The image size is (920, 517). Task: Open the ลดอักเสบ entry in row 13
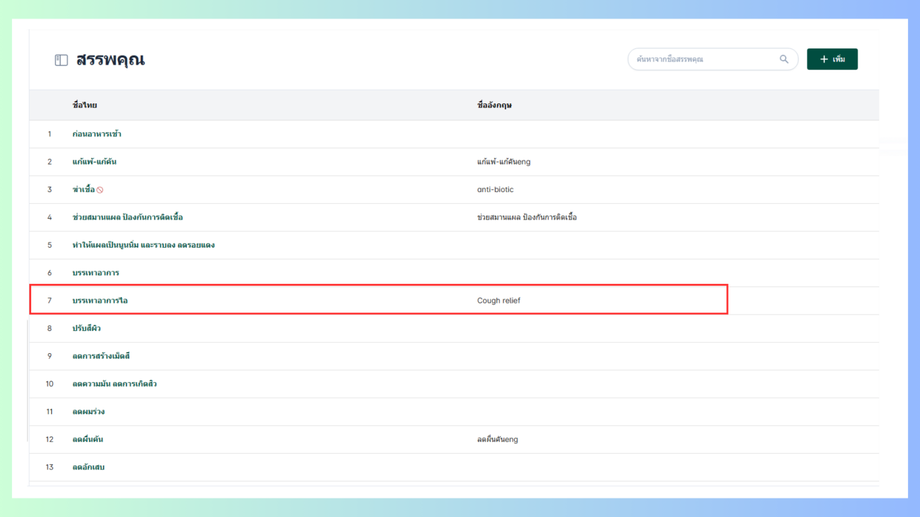click(89, 467)
